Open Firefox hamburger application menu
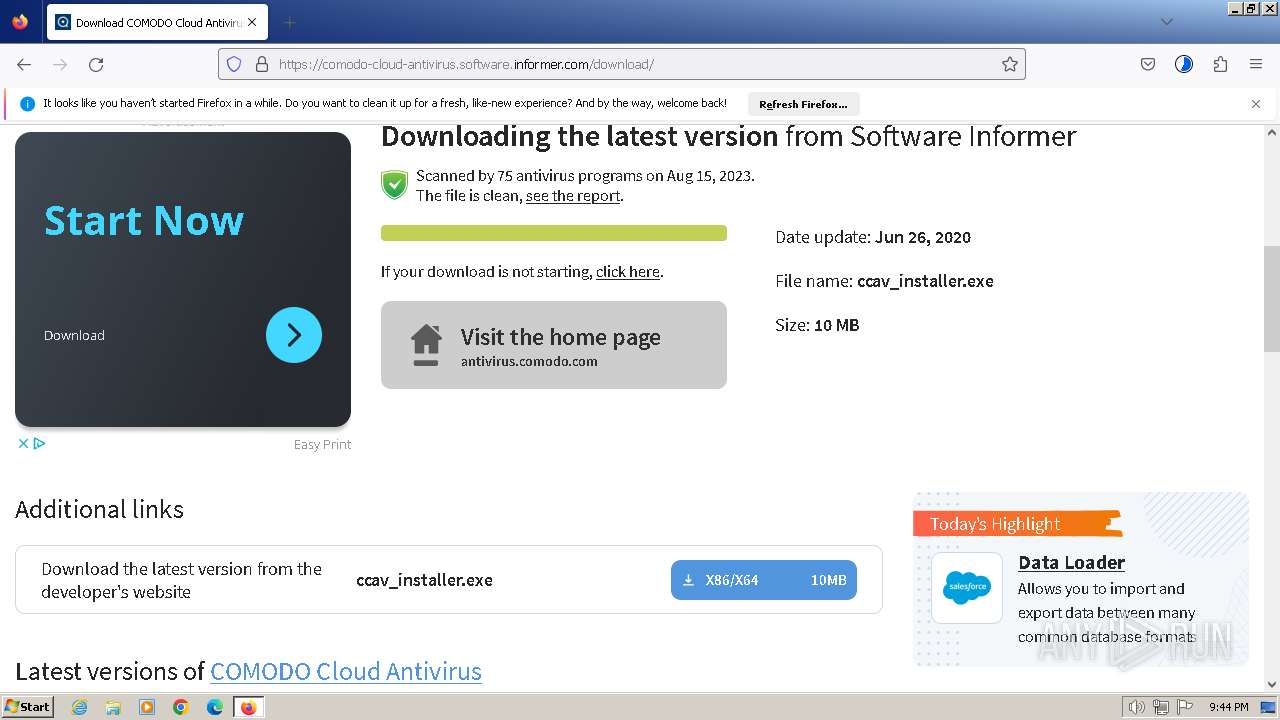 click(1256, 64)
